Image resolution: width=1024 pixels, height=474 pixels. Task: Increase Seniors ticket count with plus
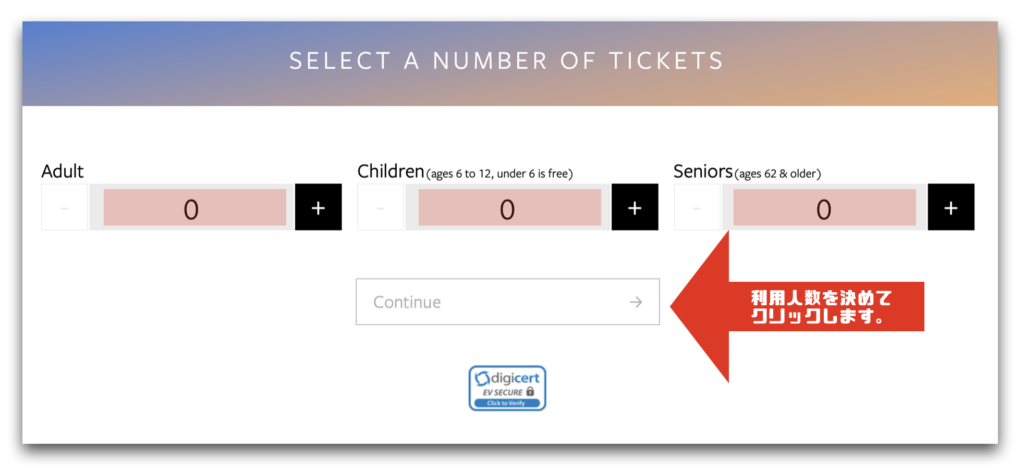[x=951, y=207]
